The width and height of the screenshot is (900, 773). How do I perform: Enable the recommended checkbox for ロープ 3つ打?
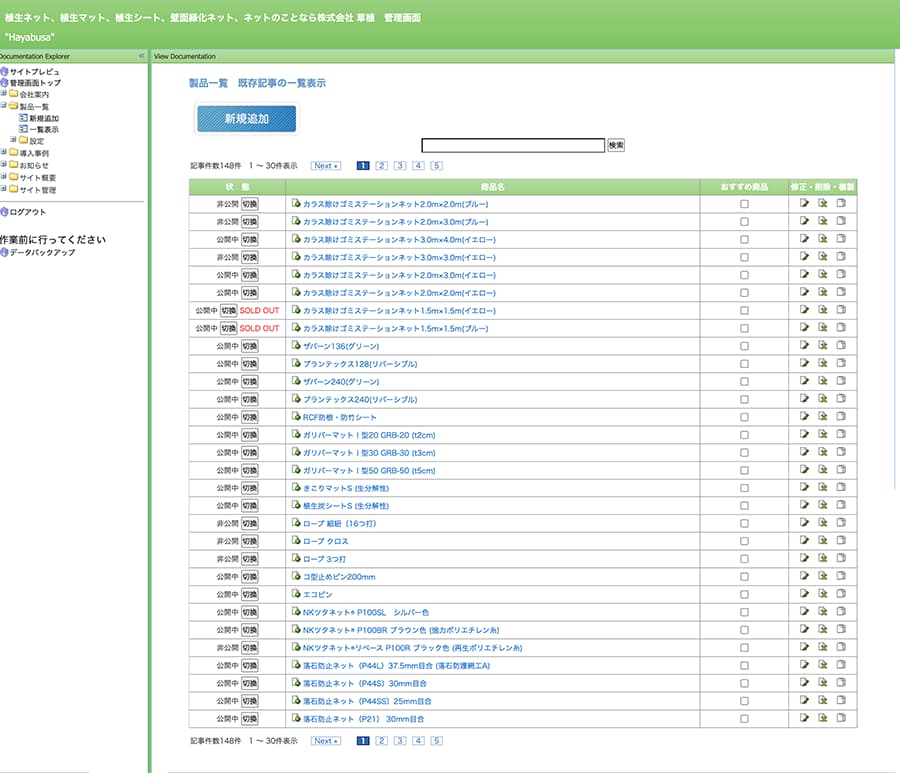click(743, 559)
